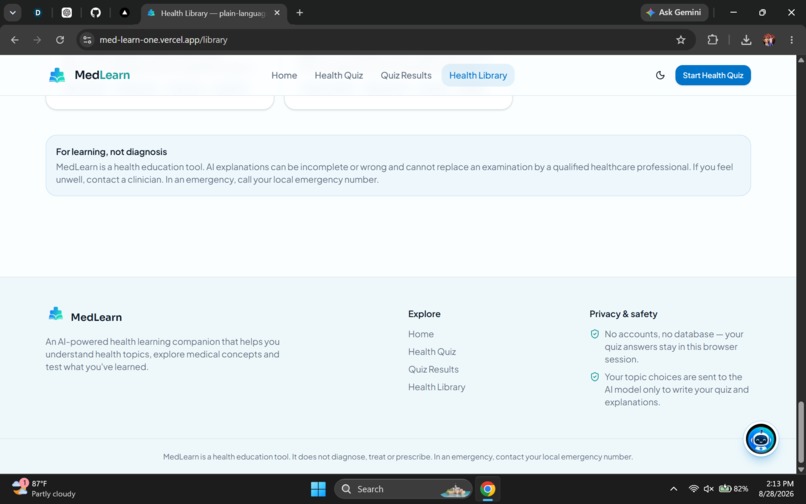This screenshot has width=806, height=504.
Task: Click the page vertical scrollbar thumb
Action: (x=800, y=432)
